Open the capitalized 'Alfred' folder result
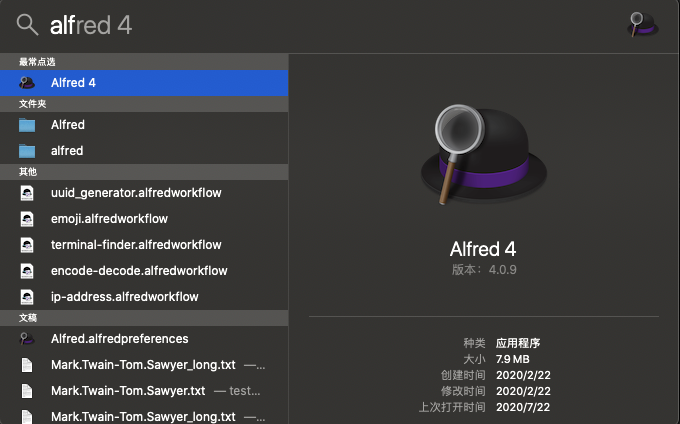The width and height of the screenshot is (680, 424). pyautogui.click(x=144, y=125)
